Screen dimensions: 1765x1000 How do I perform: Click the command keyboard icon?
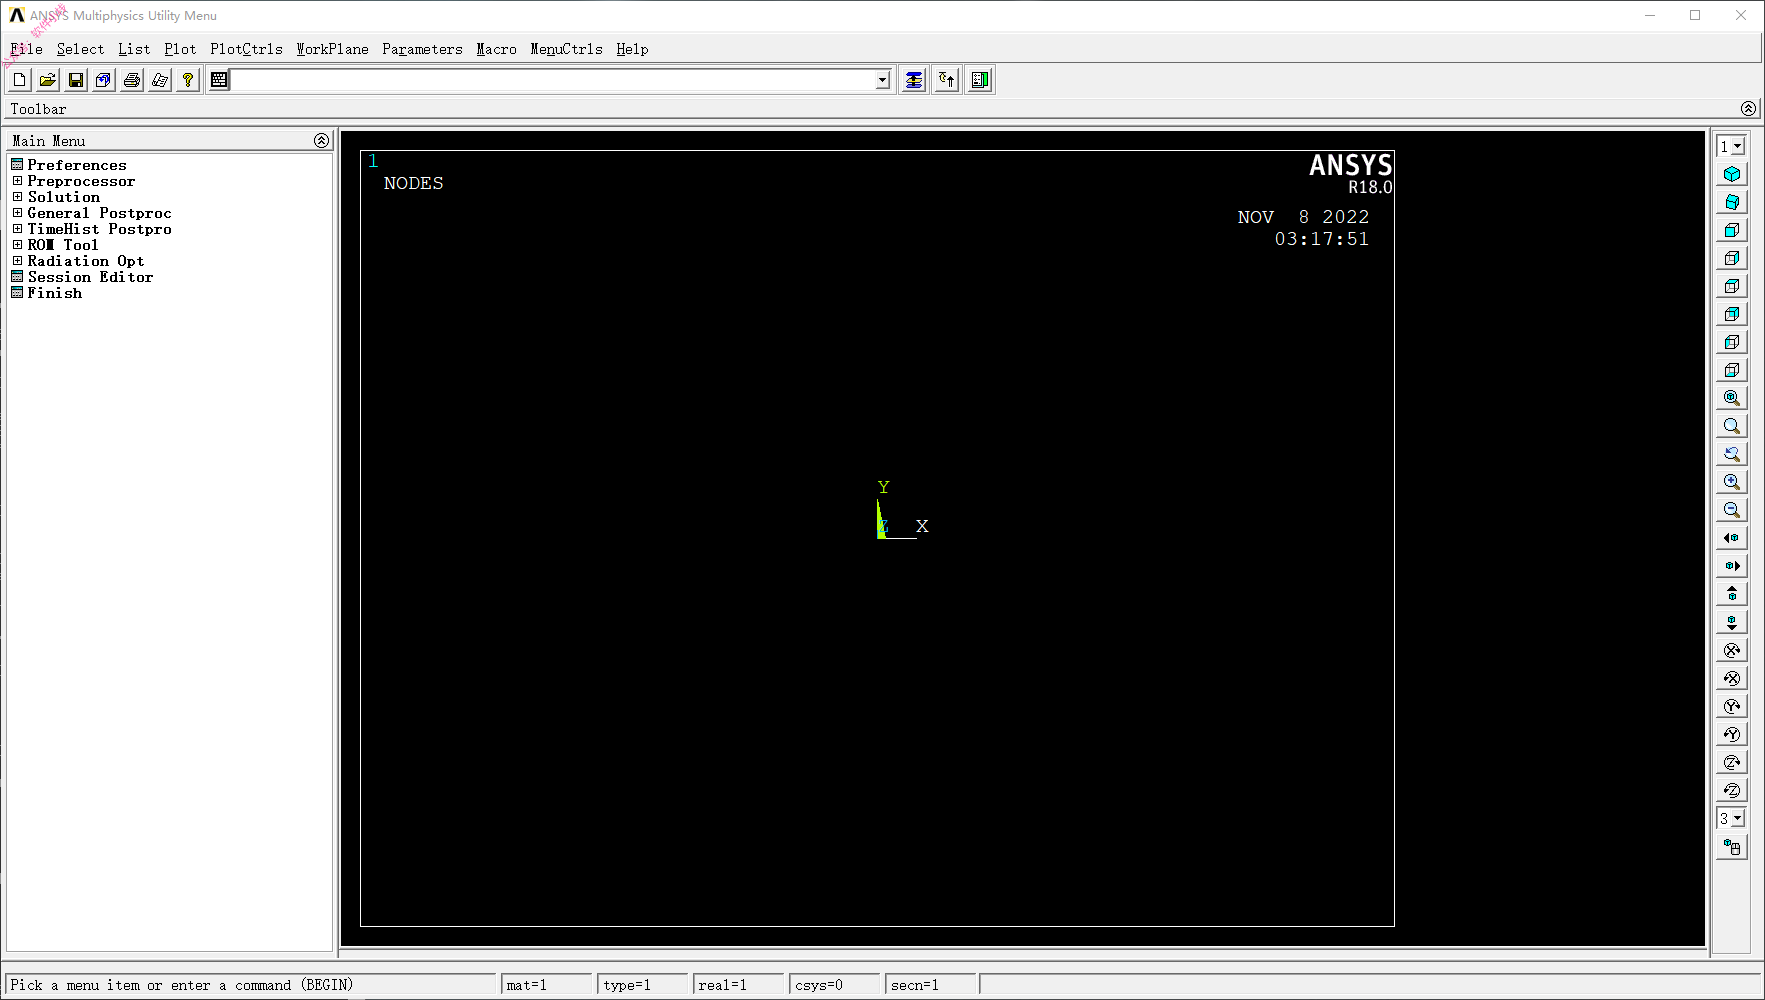(x=219, y=80)
